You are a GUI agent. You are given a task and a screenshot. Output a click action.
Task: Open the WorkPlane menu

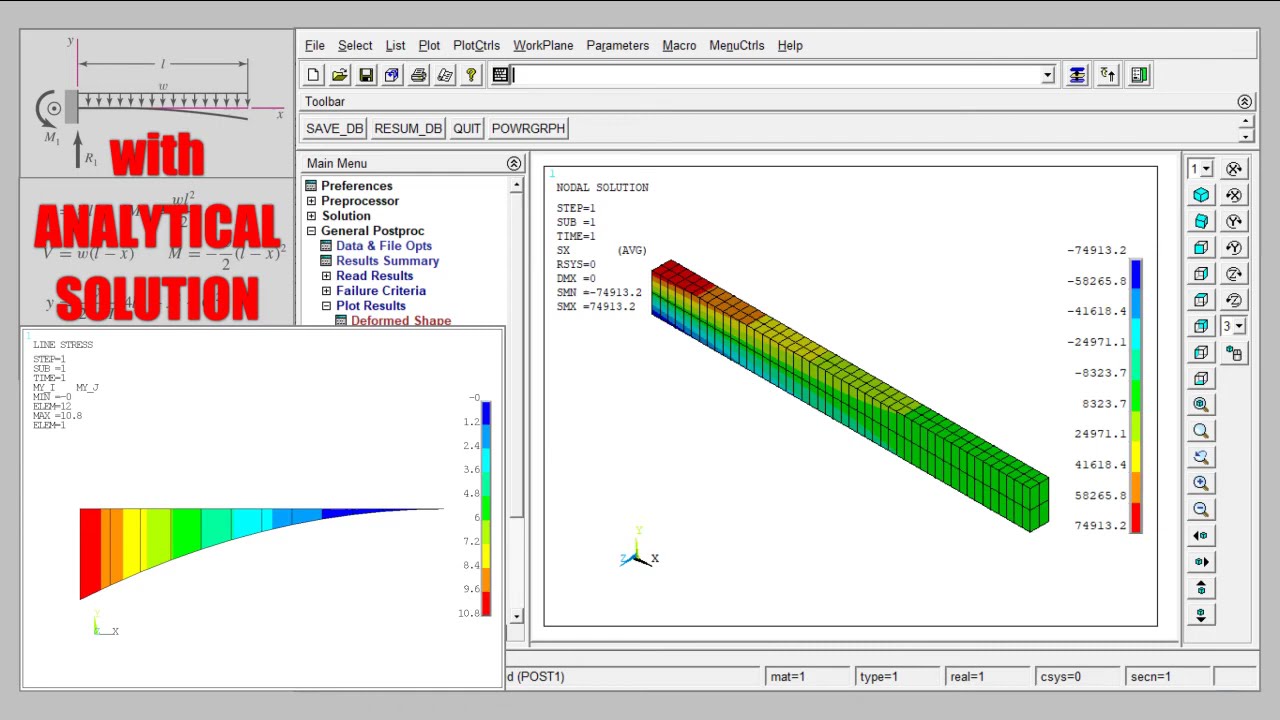pos(543,45)
